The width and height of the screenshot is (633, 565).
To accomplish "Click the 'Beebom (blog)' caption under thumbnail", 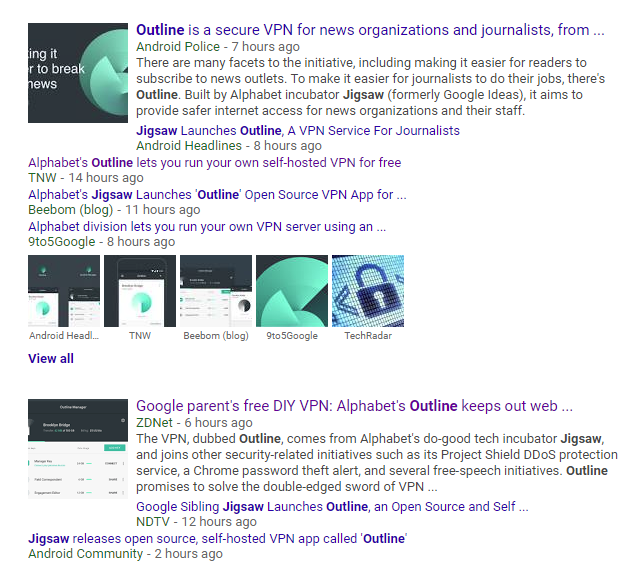I will [x=215, y=336].
